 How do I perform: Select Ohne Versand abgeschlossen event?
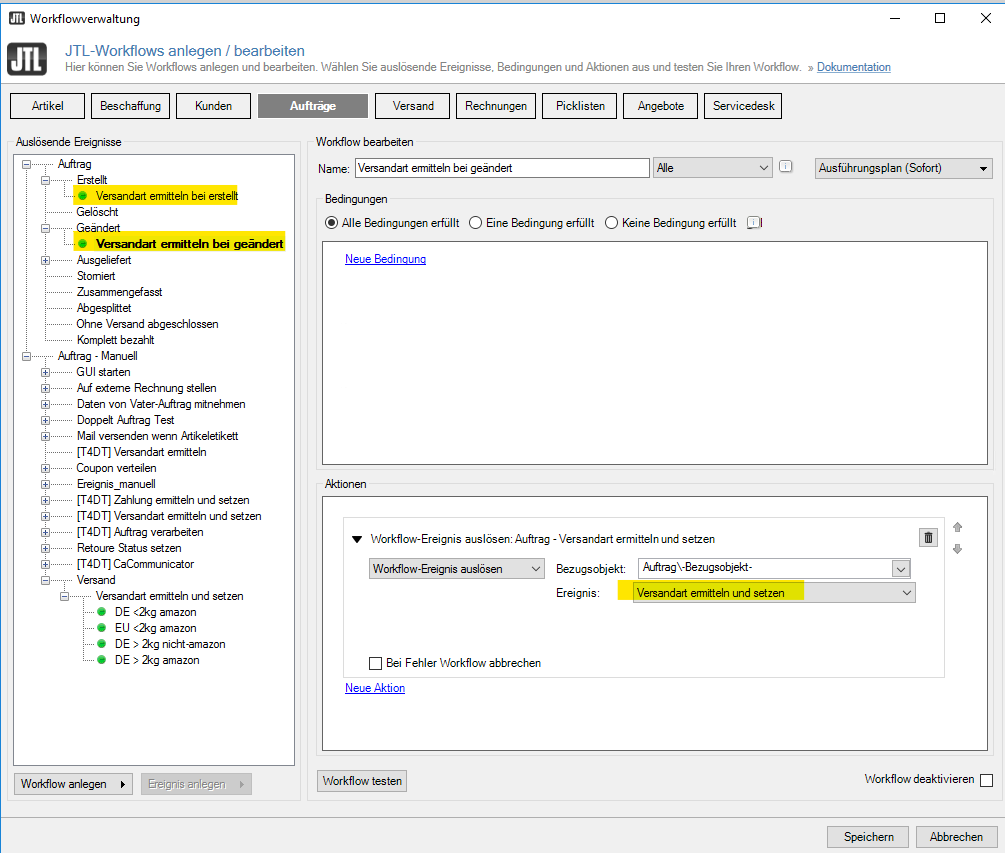[147, 324]
